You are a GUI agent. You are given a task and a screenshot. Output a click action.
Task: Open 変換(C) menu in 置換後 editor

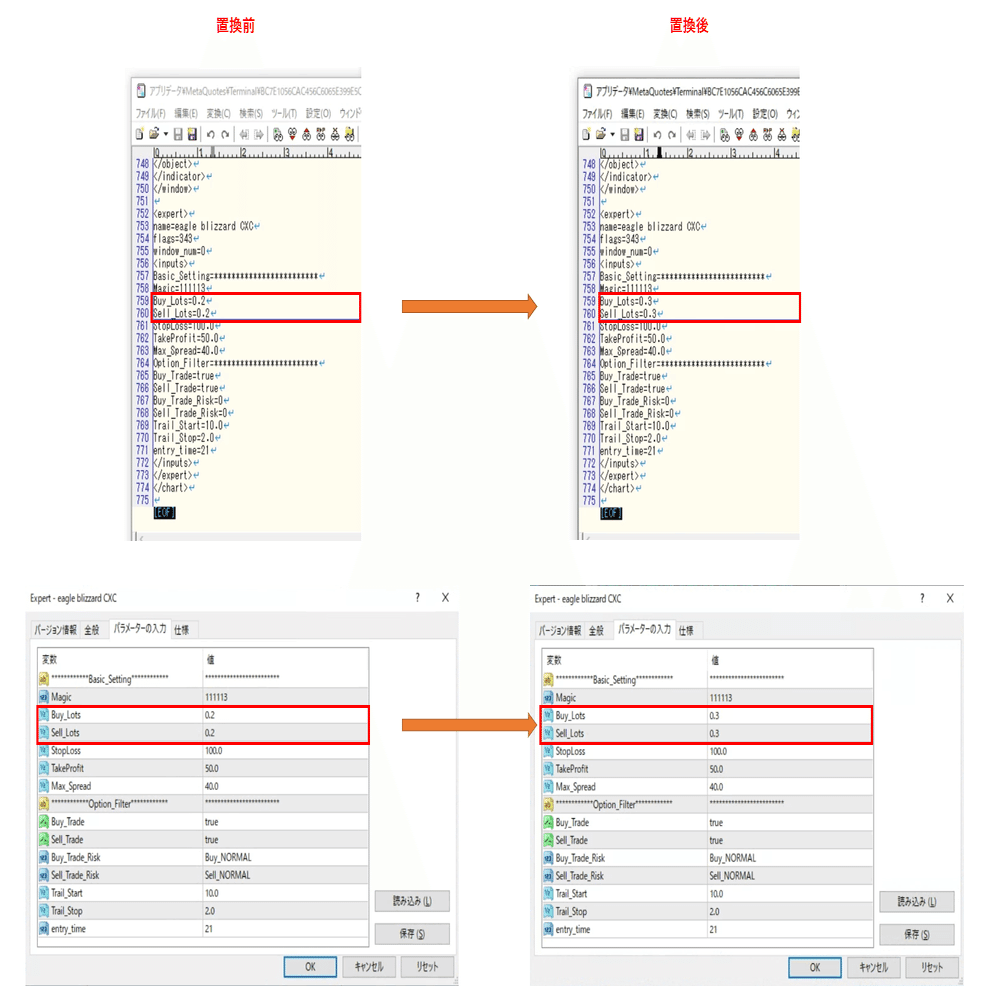[x=665, y=114]
